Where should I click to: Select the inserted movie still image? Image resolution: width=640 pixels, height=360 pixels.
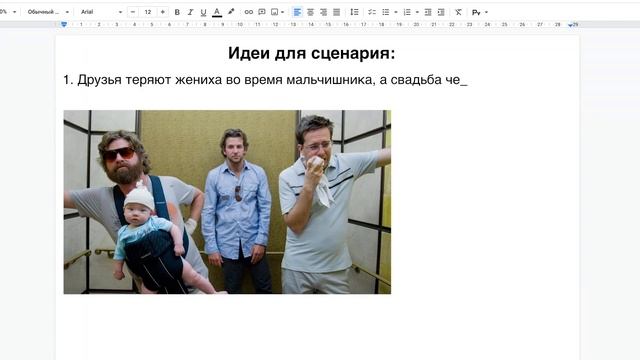coord(227,202)
